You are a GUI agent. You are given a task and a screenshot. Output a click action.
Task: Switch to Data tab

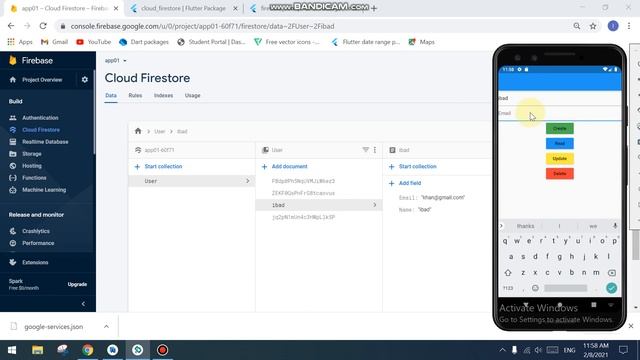pos(111,96)
